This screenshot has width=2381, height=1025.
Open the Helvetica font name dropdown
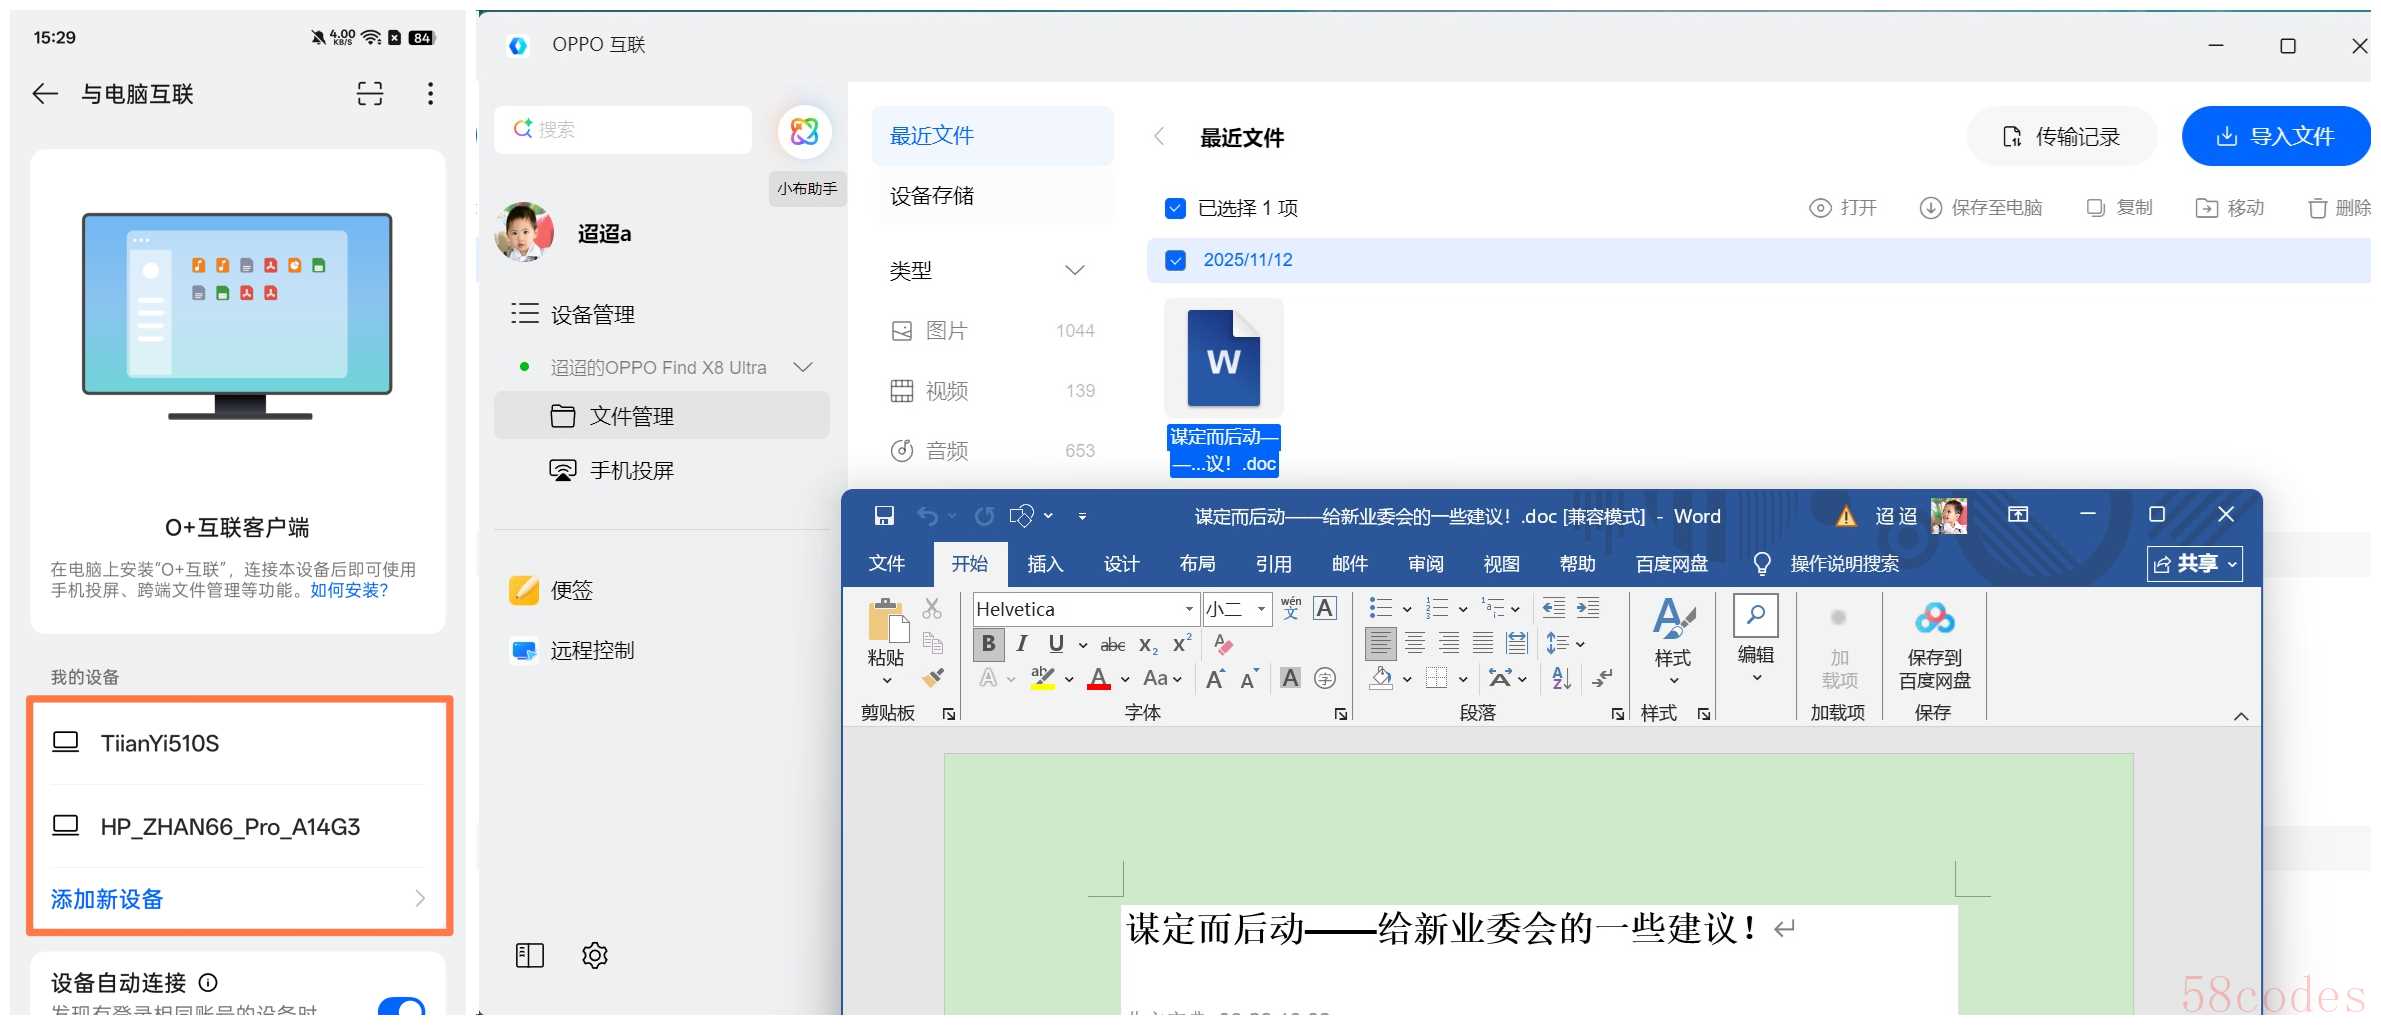tap(1189, 609)
